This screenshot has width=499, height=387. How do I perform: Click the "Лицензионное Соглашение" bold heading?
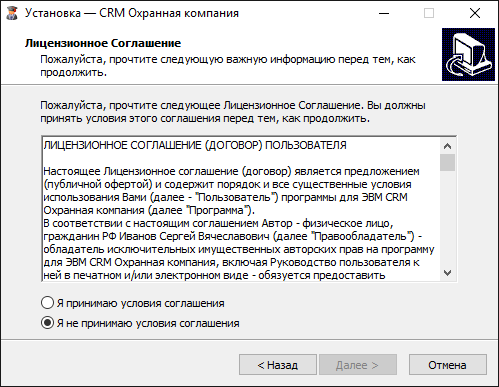click(x=103, y=43)
